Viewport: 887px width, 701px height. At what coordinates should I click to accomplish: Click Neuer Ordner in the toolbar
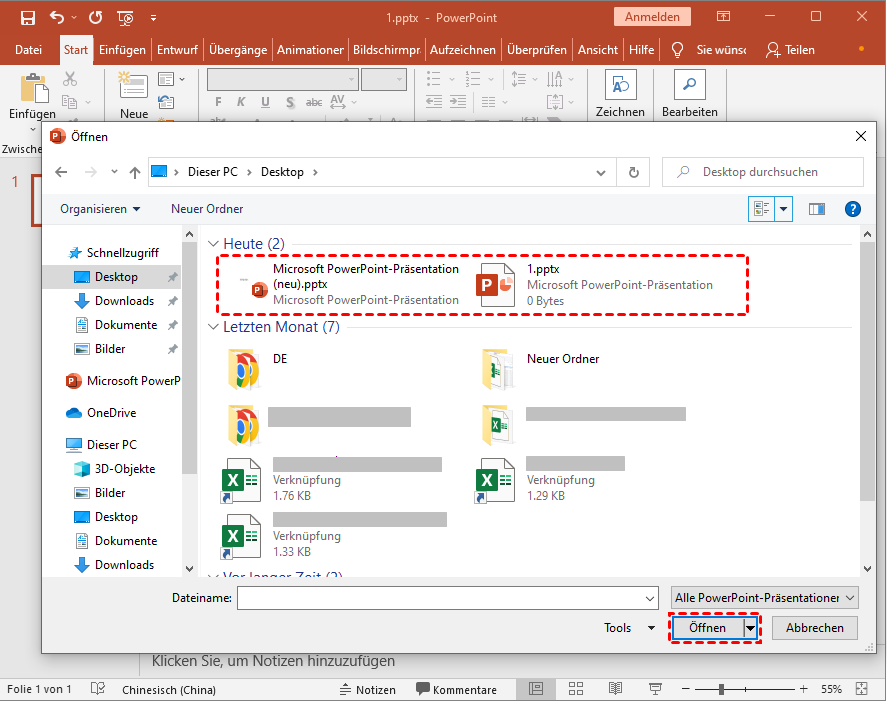point(207,209)
